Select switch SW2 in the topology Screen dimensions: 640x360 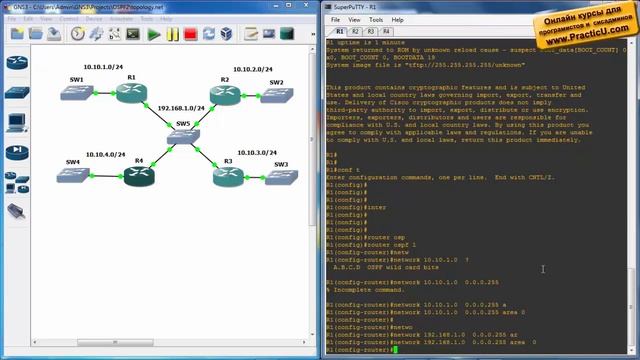point(277,96)
